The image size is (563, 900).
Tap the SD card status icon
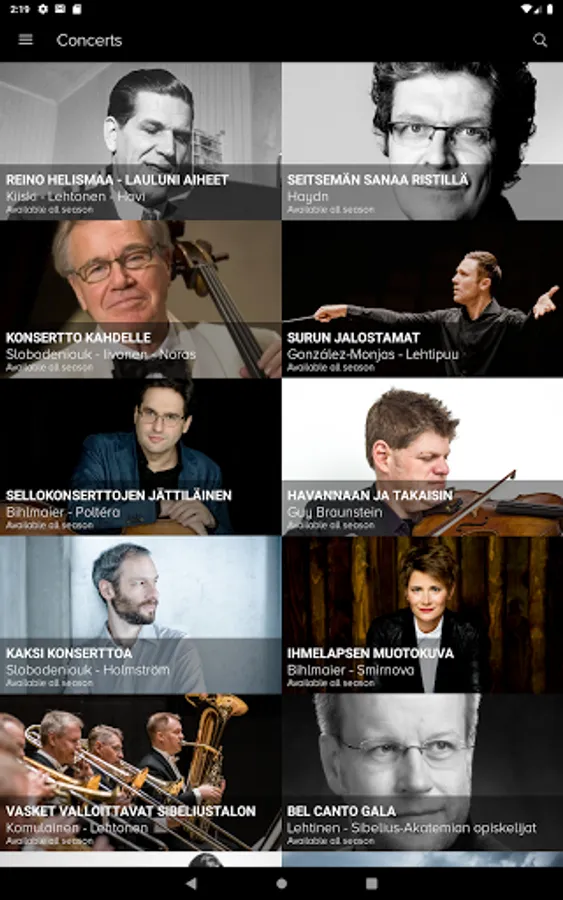point(77,9)
